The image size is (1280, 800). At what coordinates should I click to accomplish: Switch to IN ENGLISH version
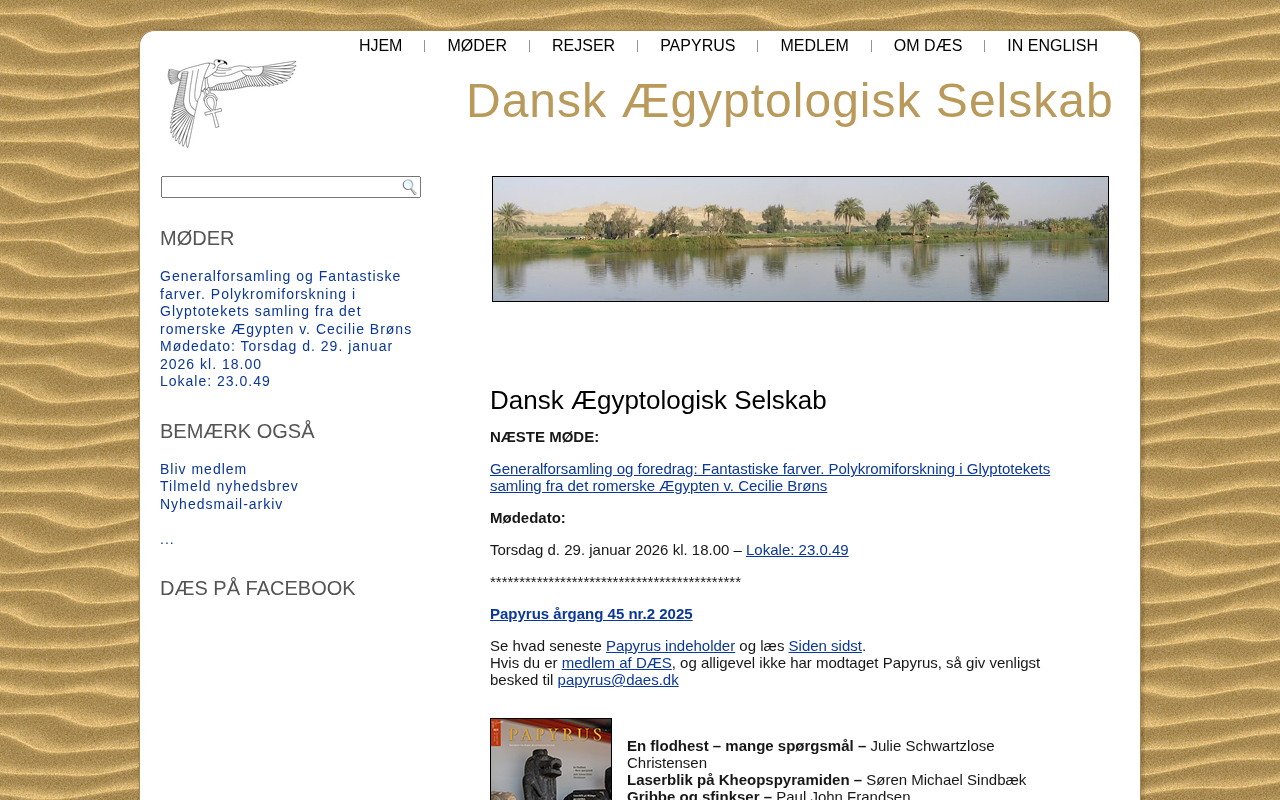(x=1052, y=46)
